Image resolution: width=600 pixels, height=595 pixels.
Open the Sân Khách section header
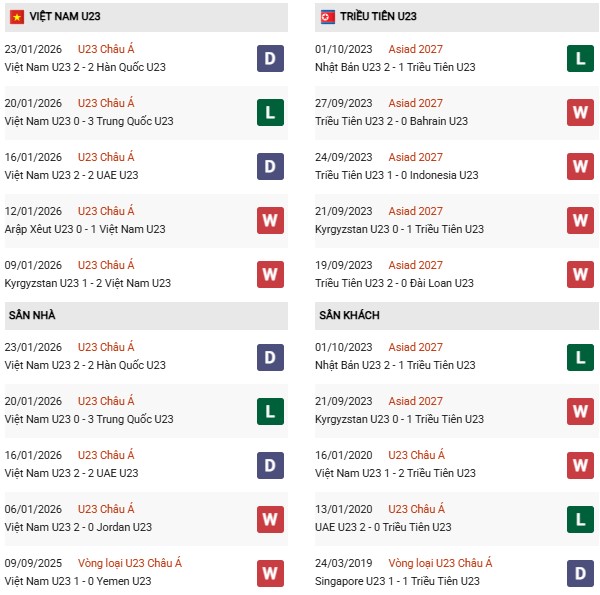349,315
